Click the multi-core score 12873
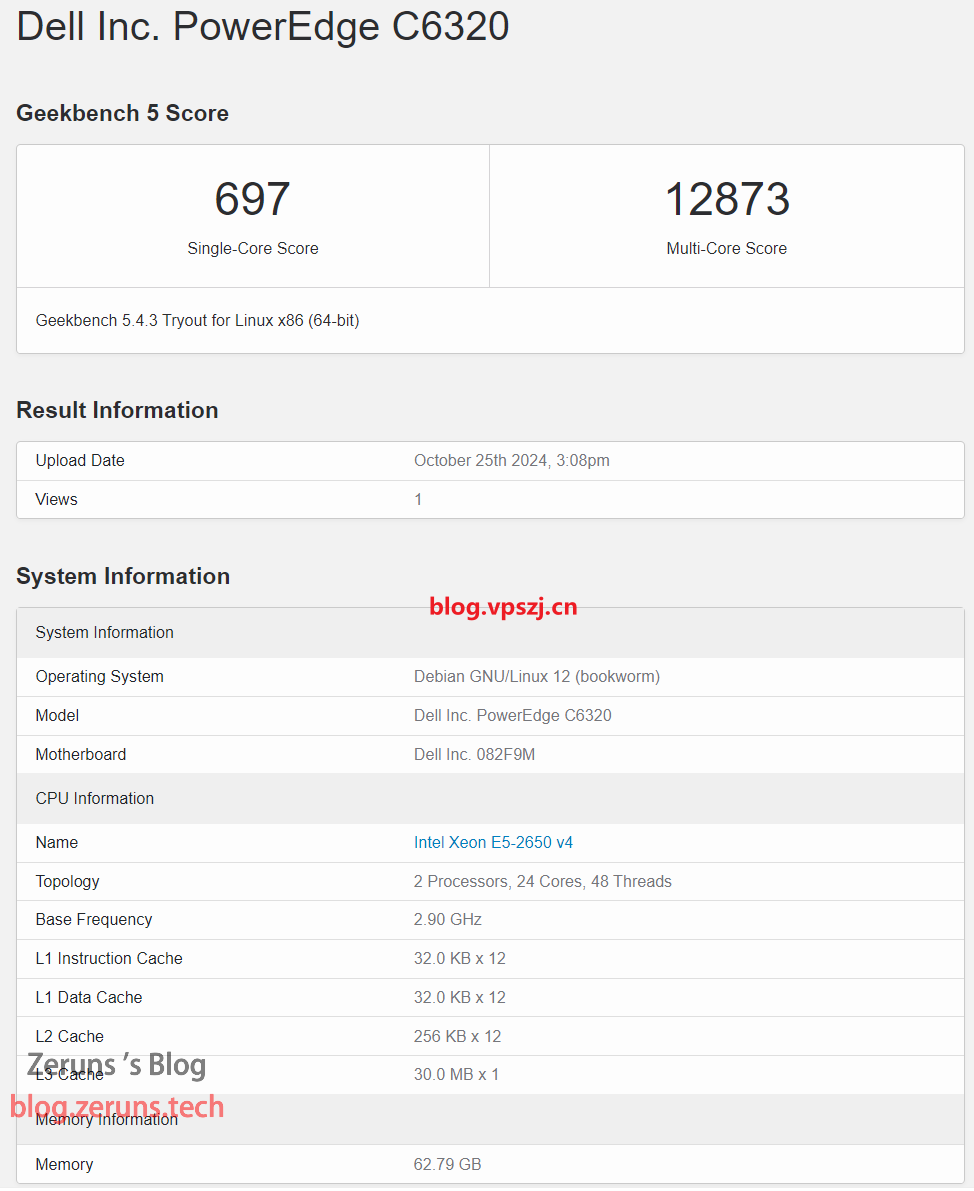Viewport: 974px width, 1191px height. pos(727,199)
